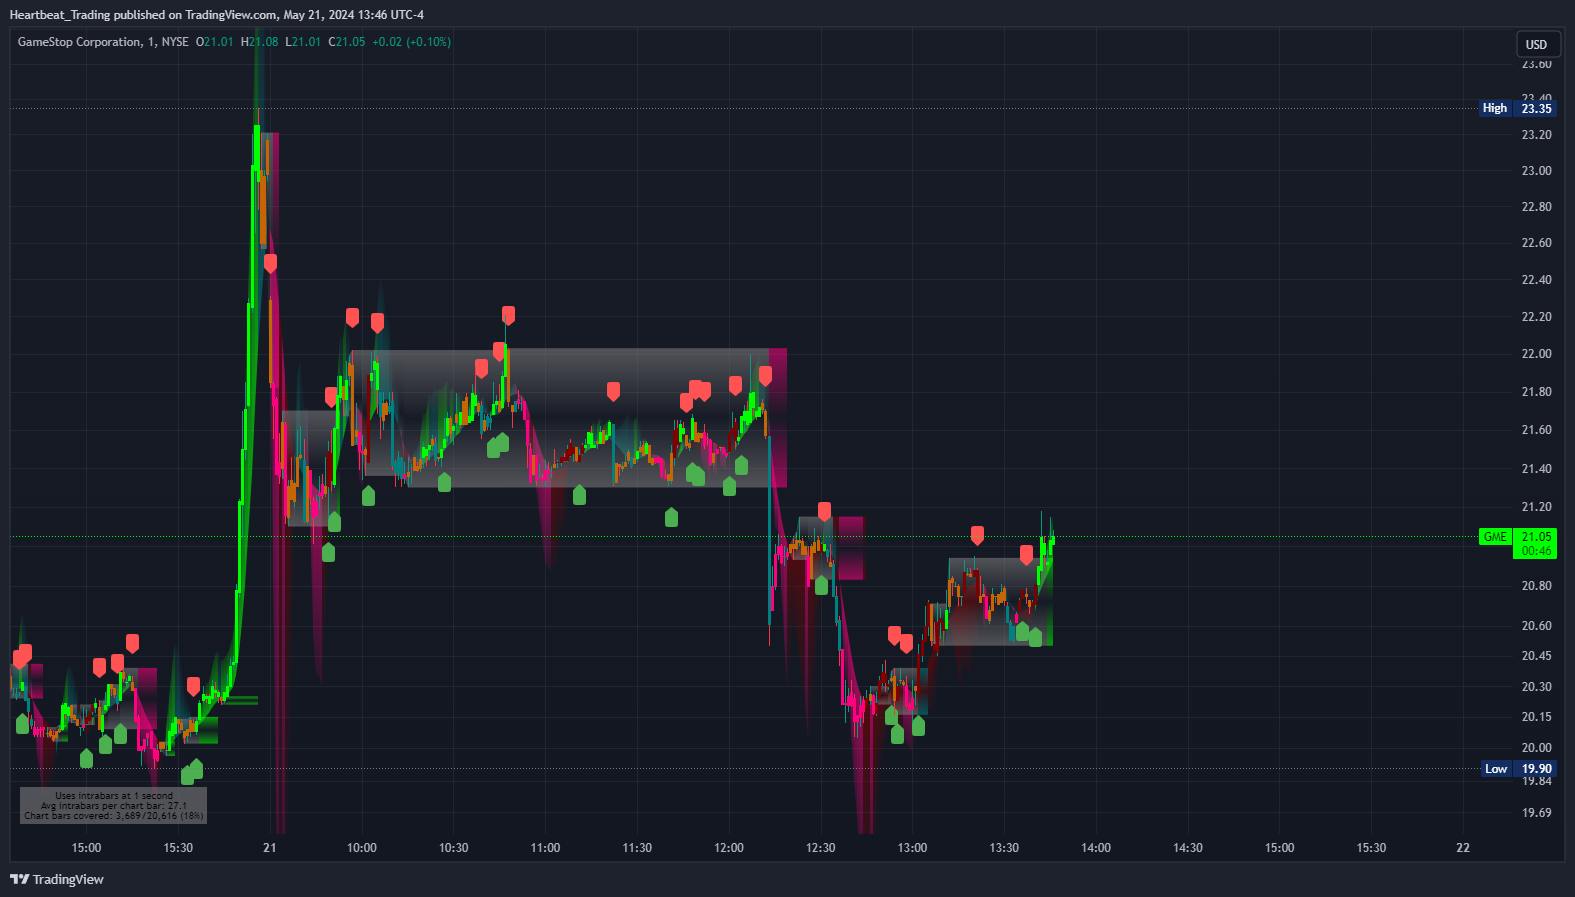Screen dimensions: 1575x897
Task: Click the red signal marker below 23.35 peak
Action: 270,263
